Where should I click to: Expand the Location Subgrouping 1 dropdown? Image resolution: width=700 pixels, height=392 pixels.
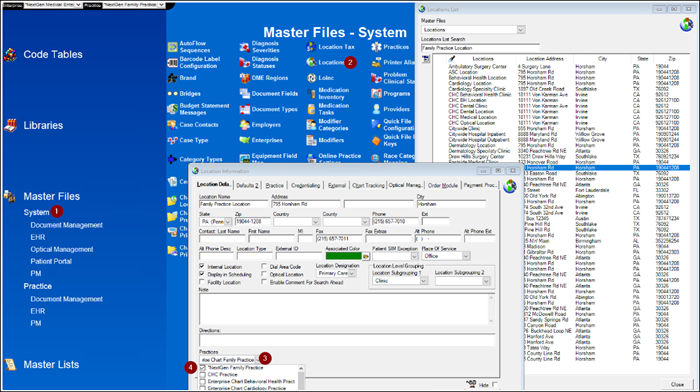(x=424, y=281)
